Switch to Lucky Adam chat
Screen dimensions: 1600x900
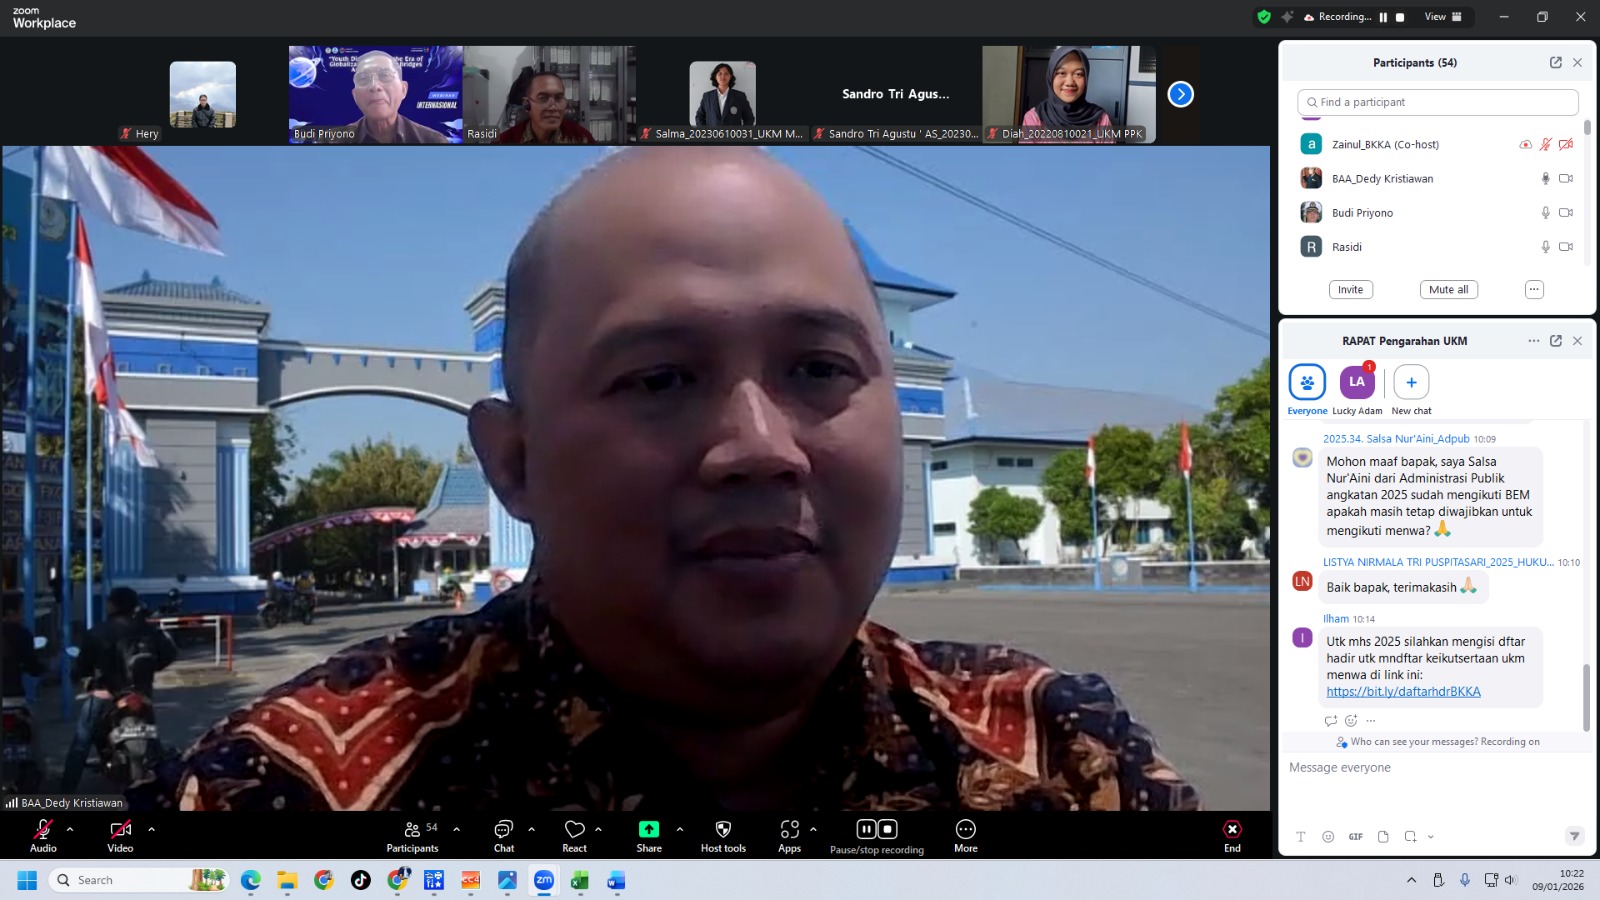click(1357, 383)
